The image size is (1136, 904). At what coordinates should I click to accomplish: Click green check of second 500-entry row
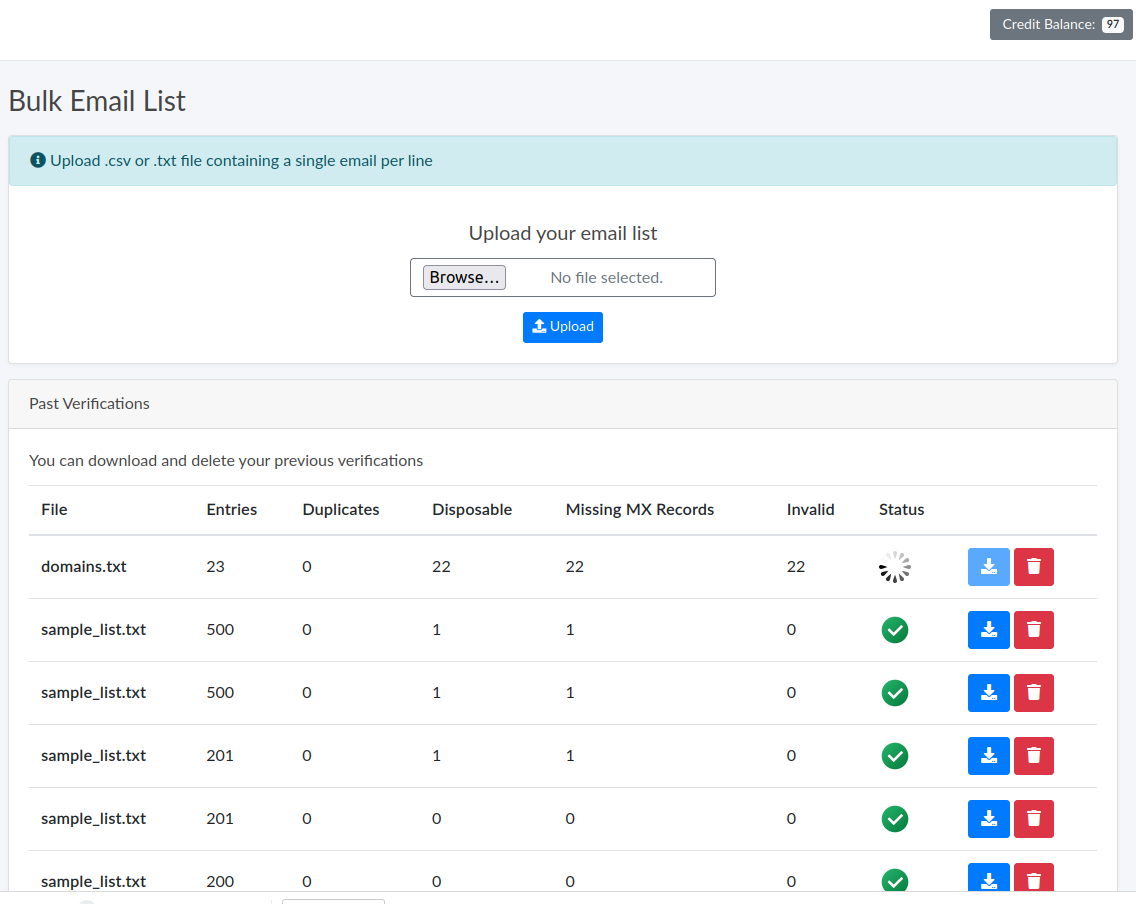(895, 692)
